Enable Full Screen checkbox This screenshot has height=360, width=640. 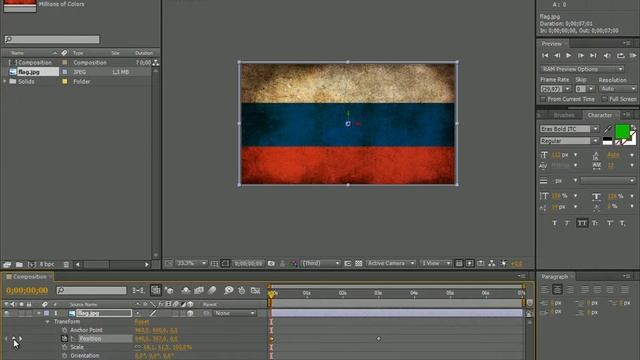pos(604,99)
